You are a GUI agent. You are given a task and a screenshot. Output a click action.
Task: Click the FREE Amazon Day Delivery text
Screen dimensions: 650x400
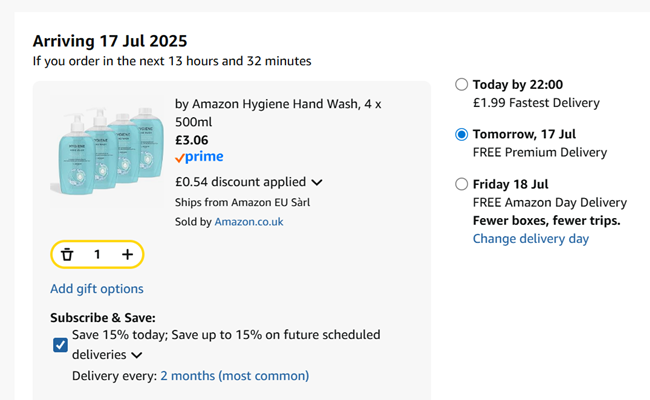(549, 202)
